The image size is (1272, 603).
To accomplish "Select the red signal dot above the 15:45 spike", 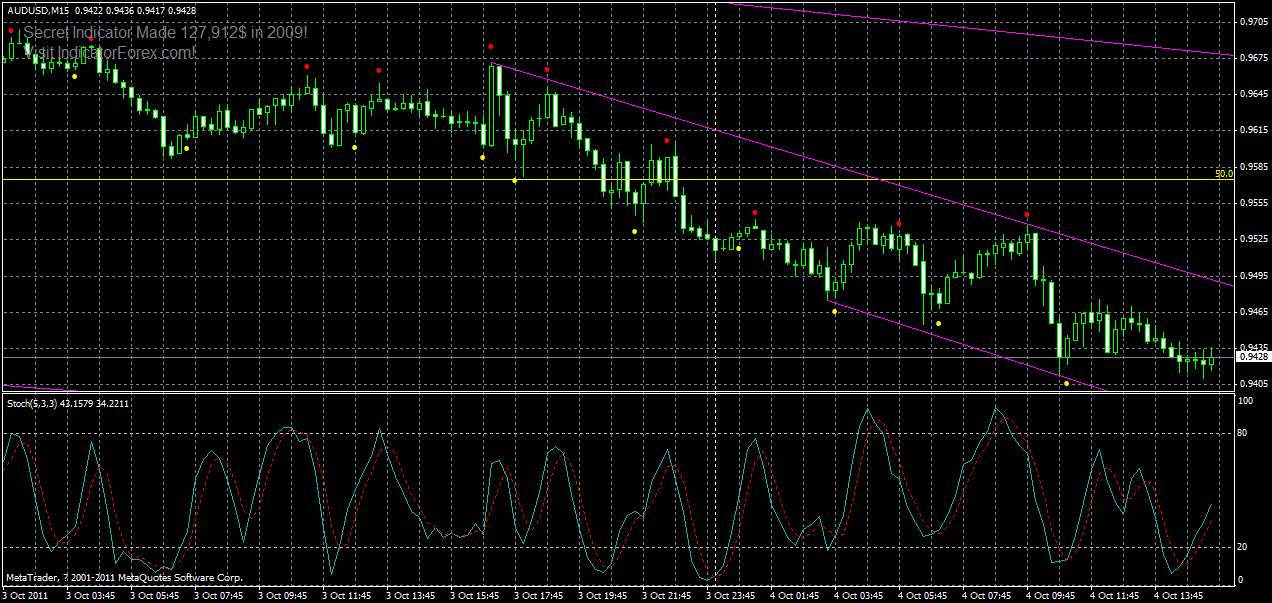I will [491, 44].
